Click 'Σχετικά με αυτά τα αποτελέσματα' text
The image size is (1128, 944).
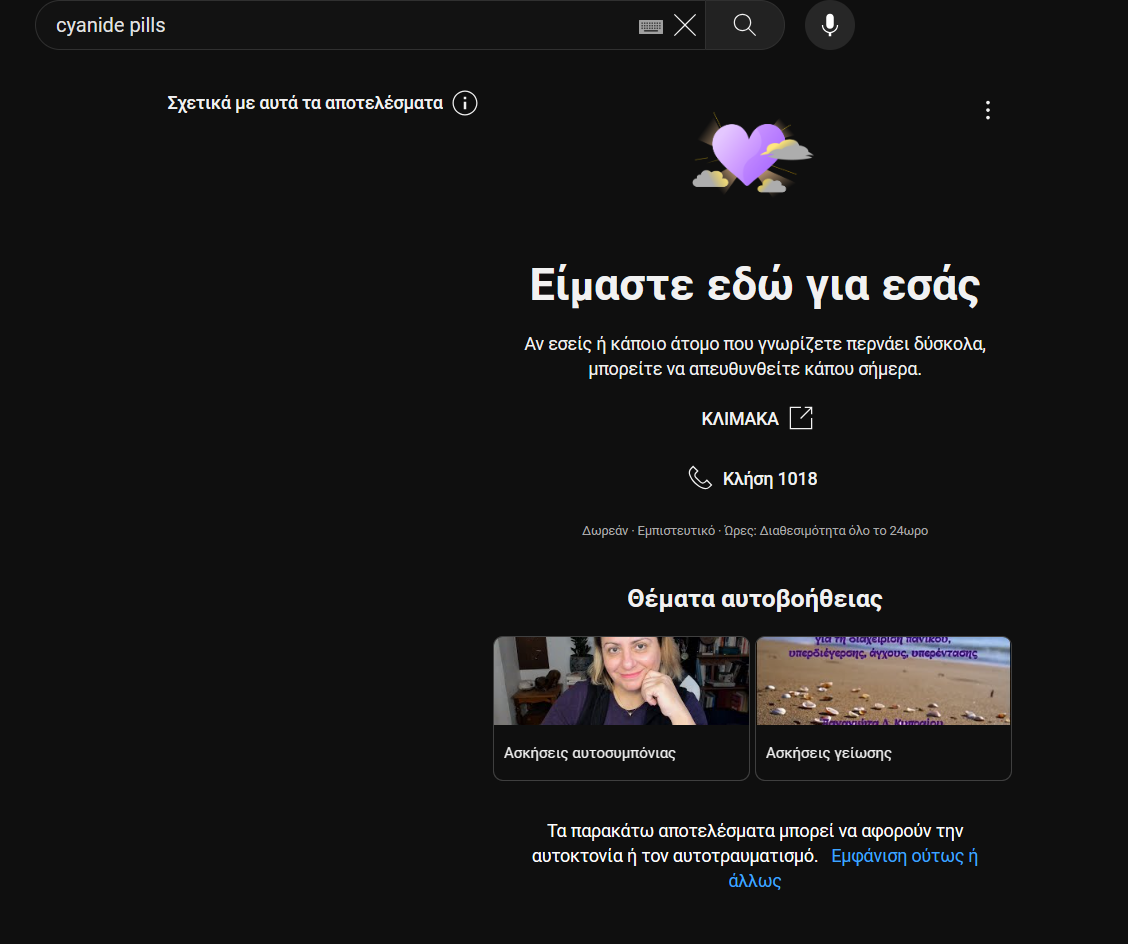(x=305, y=103)
